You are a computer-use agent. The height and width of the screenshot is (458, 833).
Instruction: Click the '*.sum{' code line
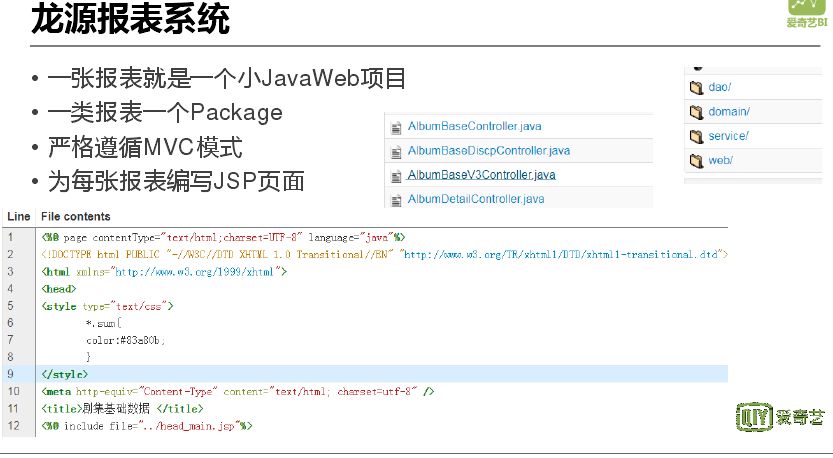point(104,323)
